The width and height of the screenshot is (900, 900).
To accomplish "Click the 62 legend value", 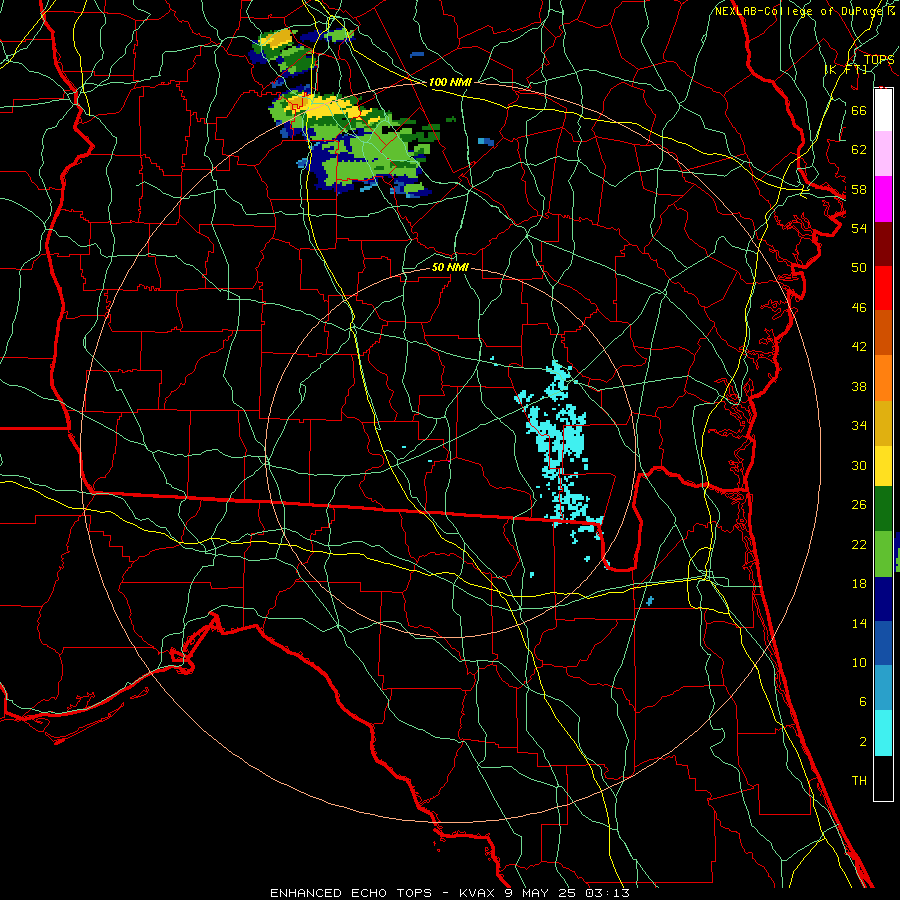I will point(859,150).
